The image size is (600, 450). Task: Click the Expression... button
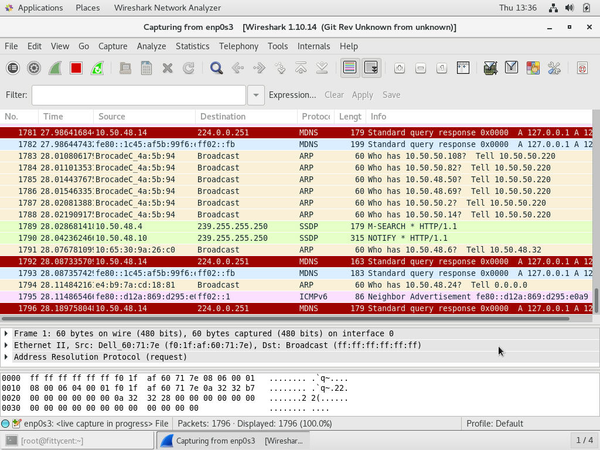pos(292,95)
